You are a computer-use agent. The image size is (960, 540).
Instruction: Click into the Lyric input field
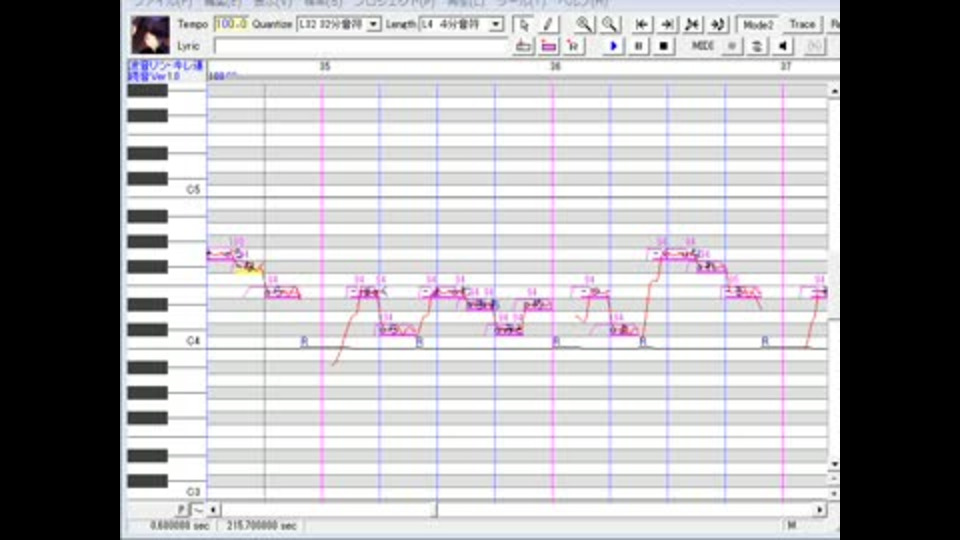361,46
